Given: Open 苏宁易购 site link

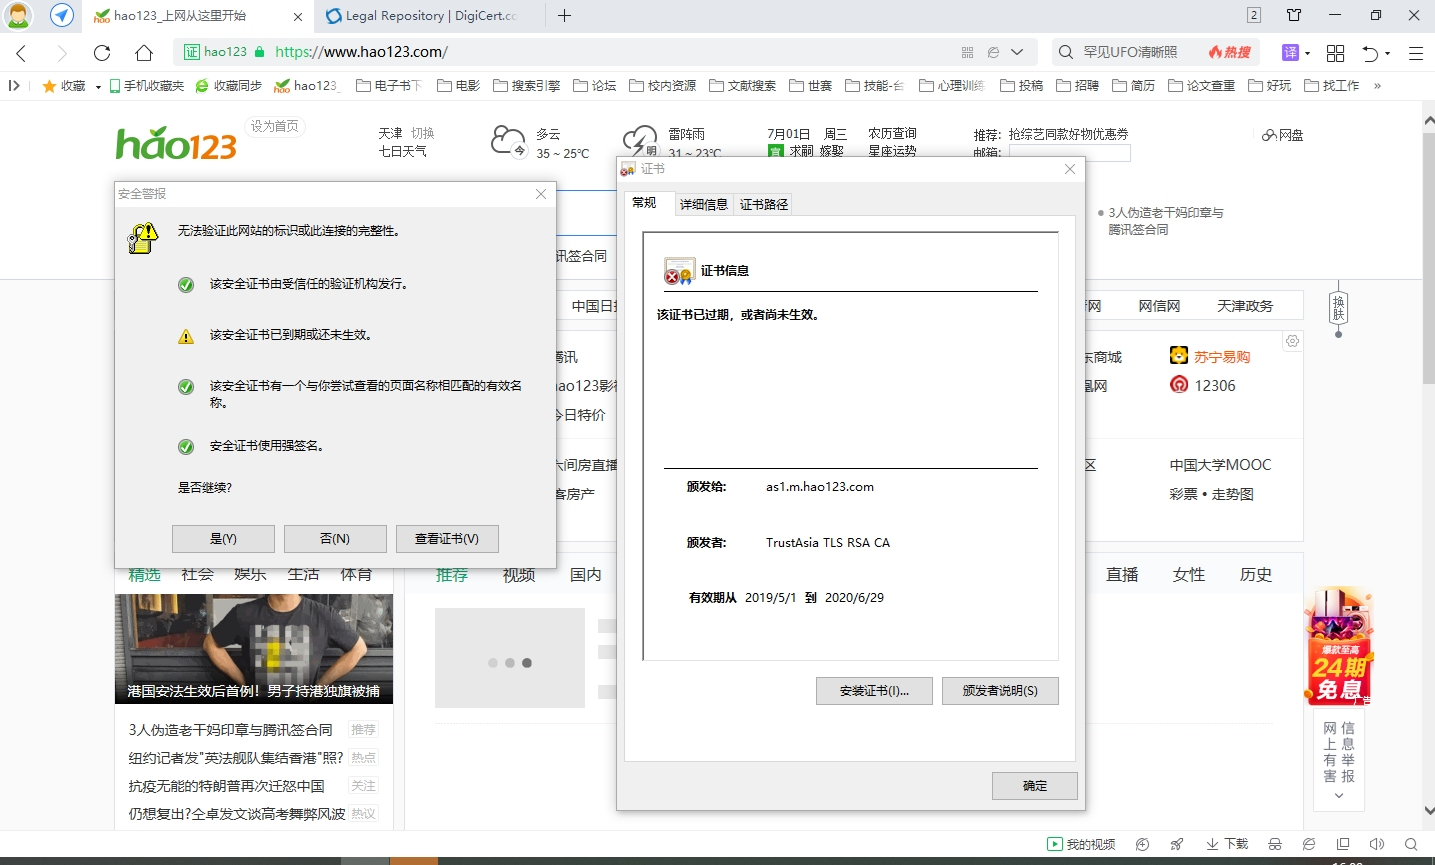Looking at the screenshot, I should point(1210,356).
